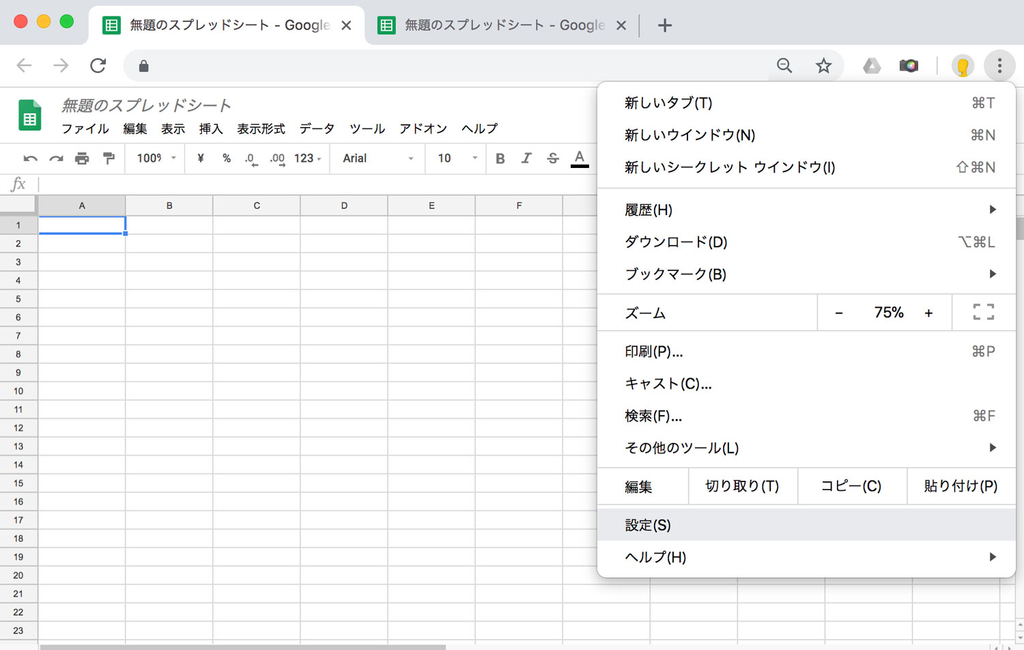1024x650 pixels.
Task: Enter full screen from zoom row
Action: (x=984, y=312)
